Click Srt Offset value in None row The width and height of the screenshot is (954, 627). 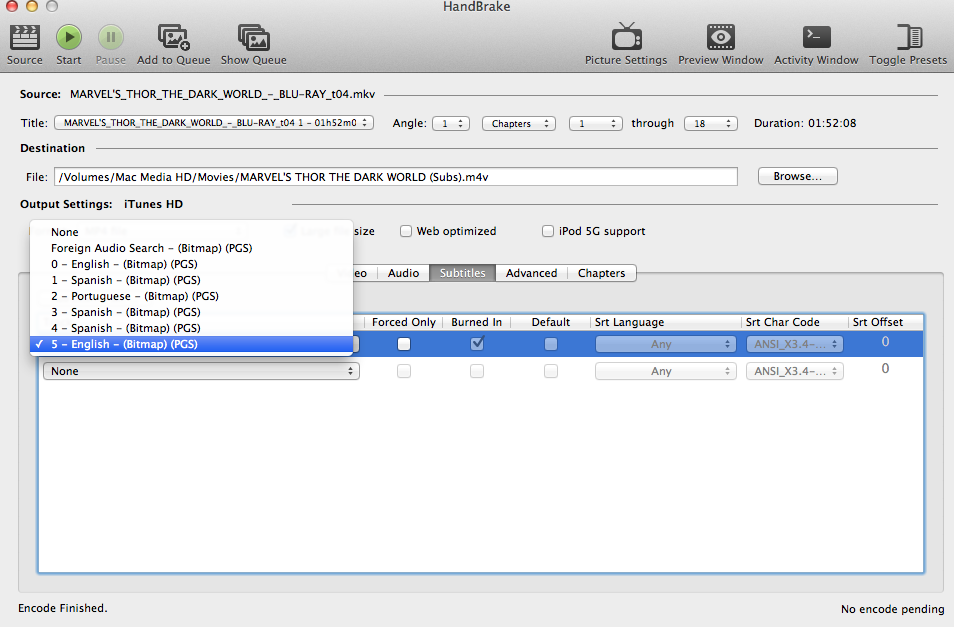tap(885, 369)
